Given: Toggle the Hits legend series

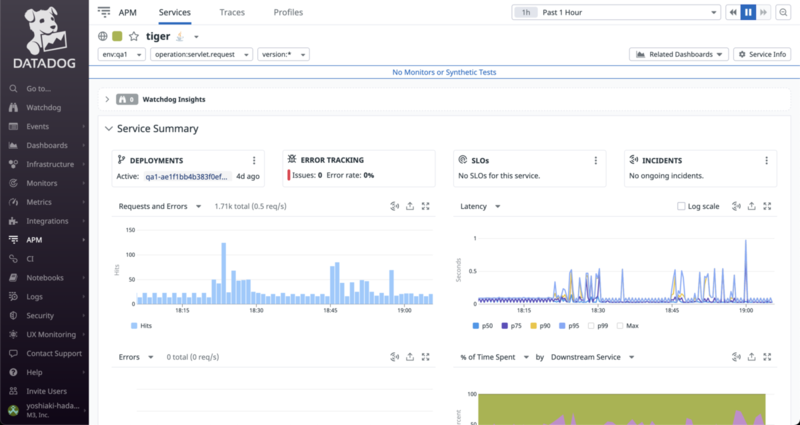Looking at the screenshot, I should [141, 326].
